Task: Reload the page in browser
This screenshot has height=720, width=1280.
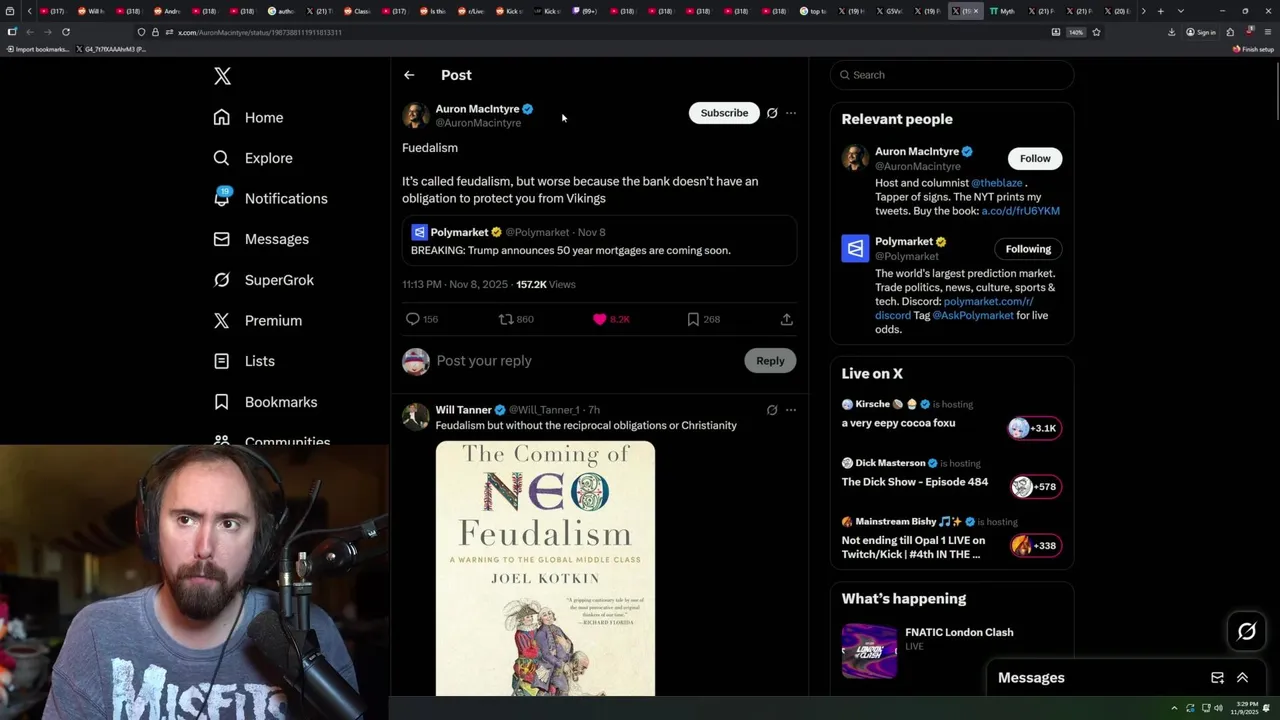Action: click(x=66, y=32)
